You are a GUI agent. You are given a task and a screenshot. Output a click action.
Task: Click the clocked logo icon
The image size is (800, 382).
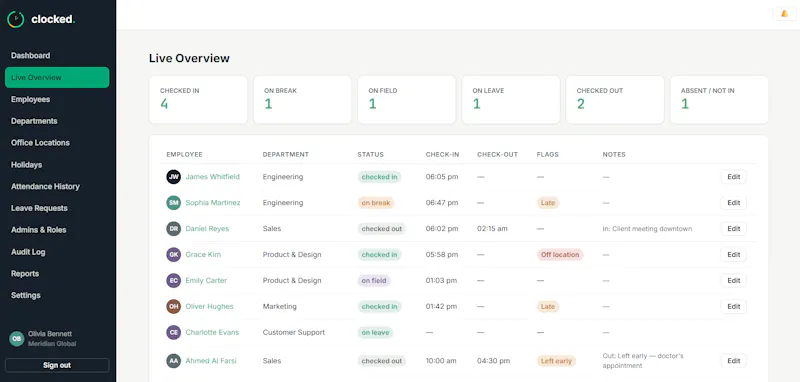tap(16, 19)
